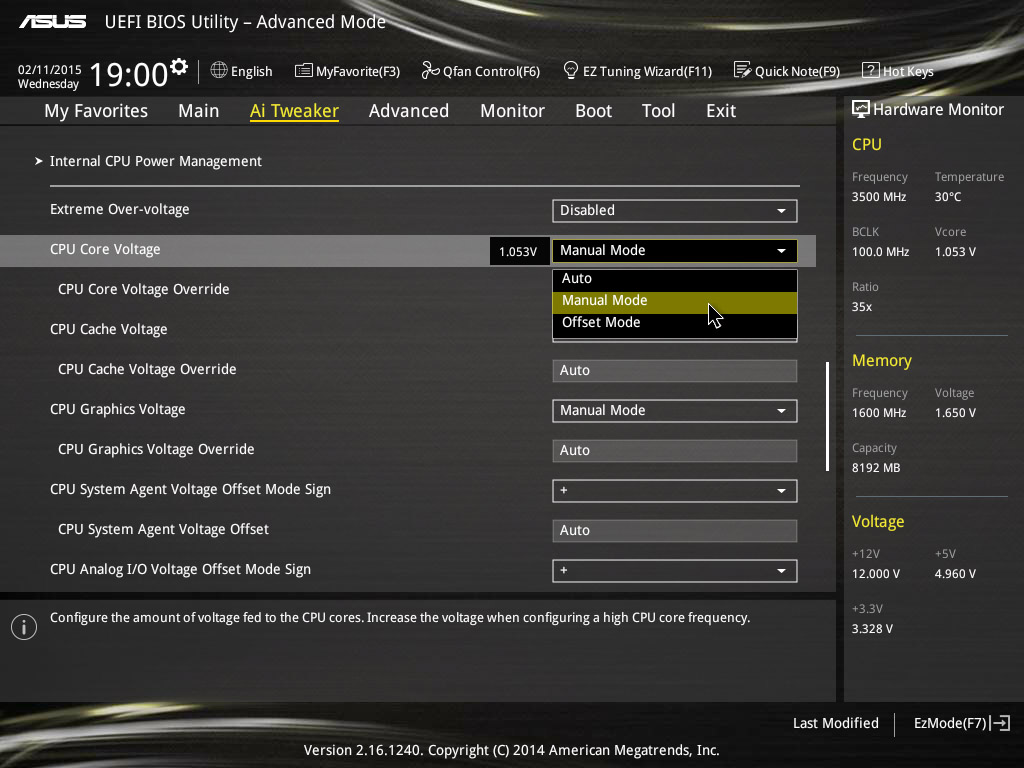Click the Hardware Monitor screen icon
The image size is (1024, 768).
(861, 110)
